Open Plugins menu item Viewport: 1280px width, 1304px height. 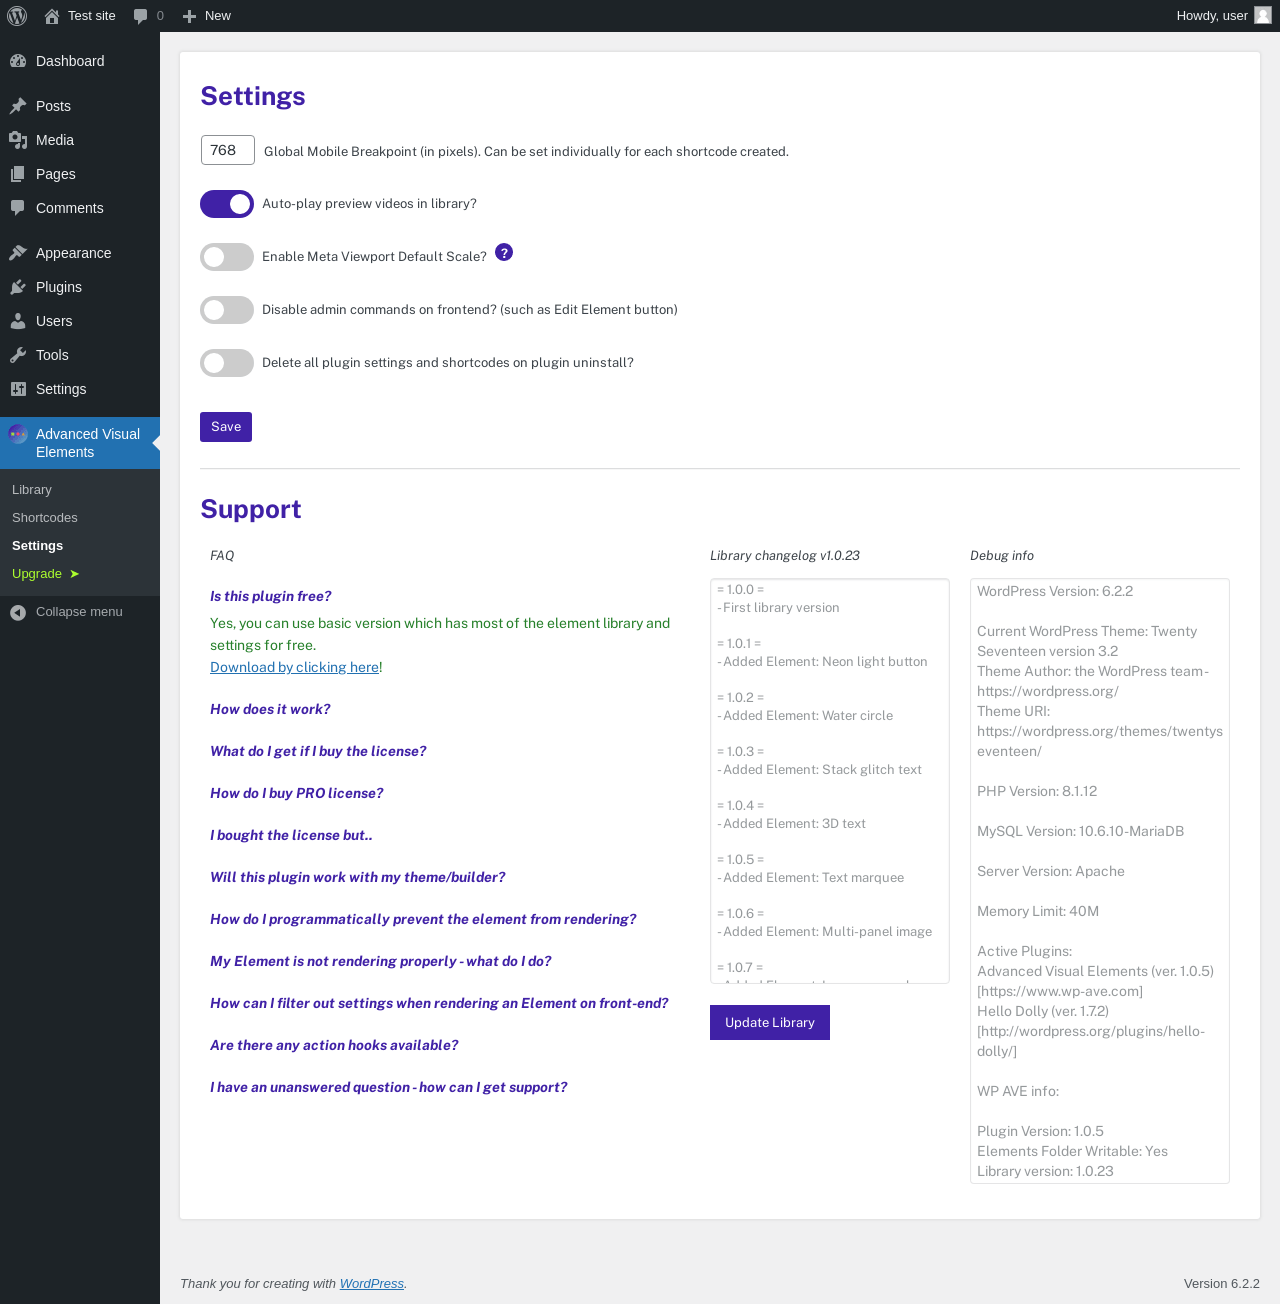80,287
